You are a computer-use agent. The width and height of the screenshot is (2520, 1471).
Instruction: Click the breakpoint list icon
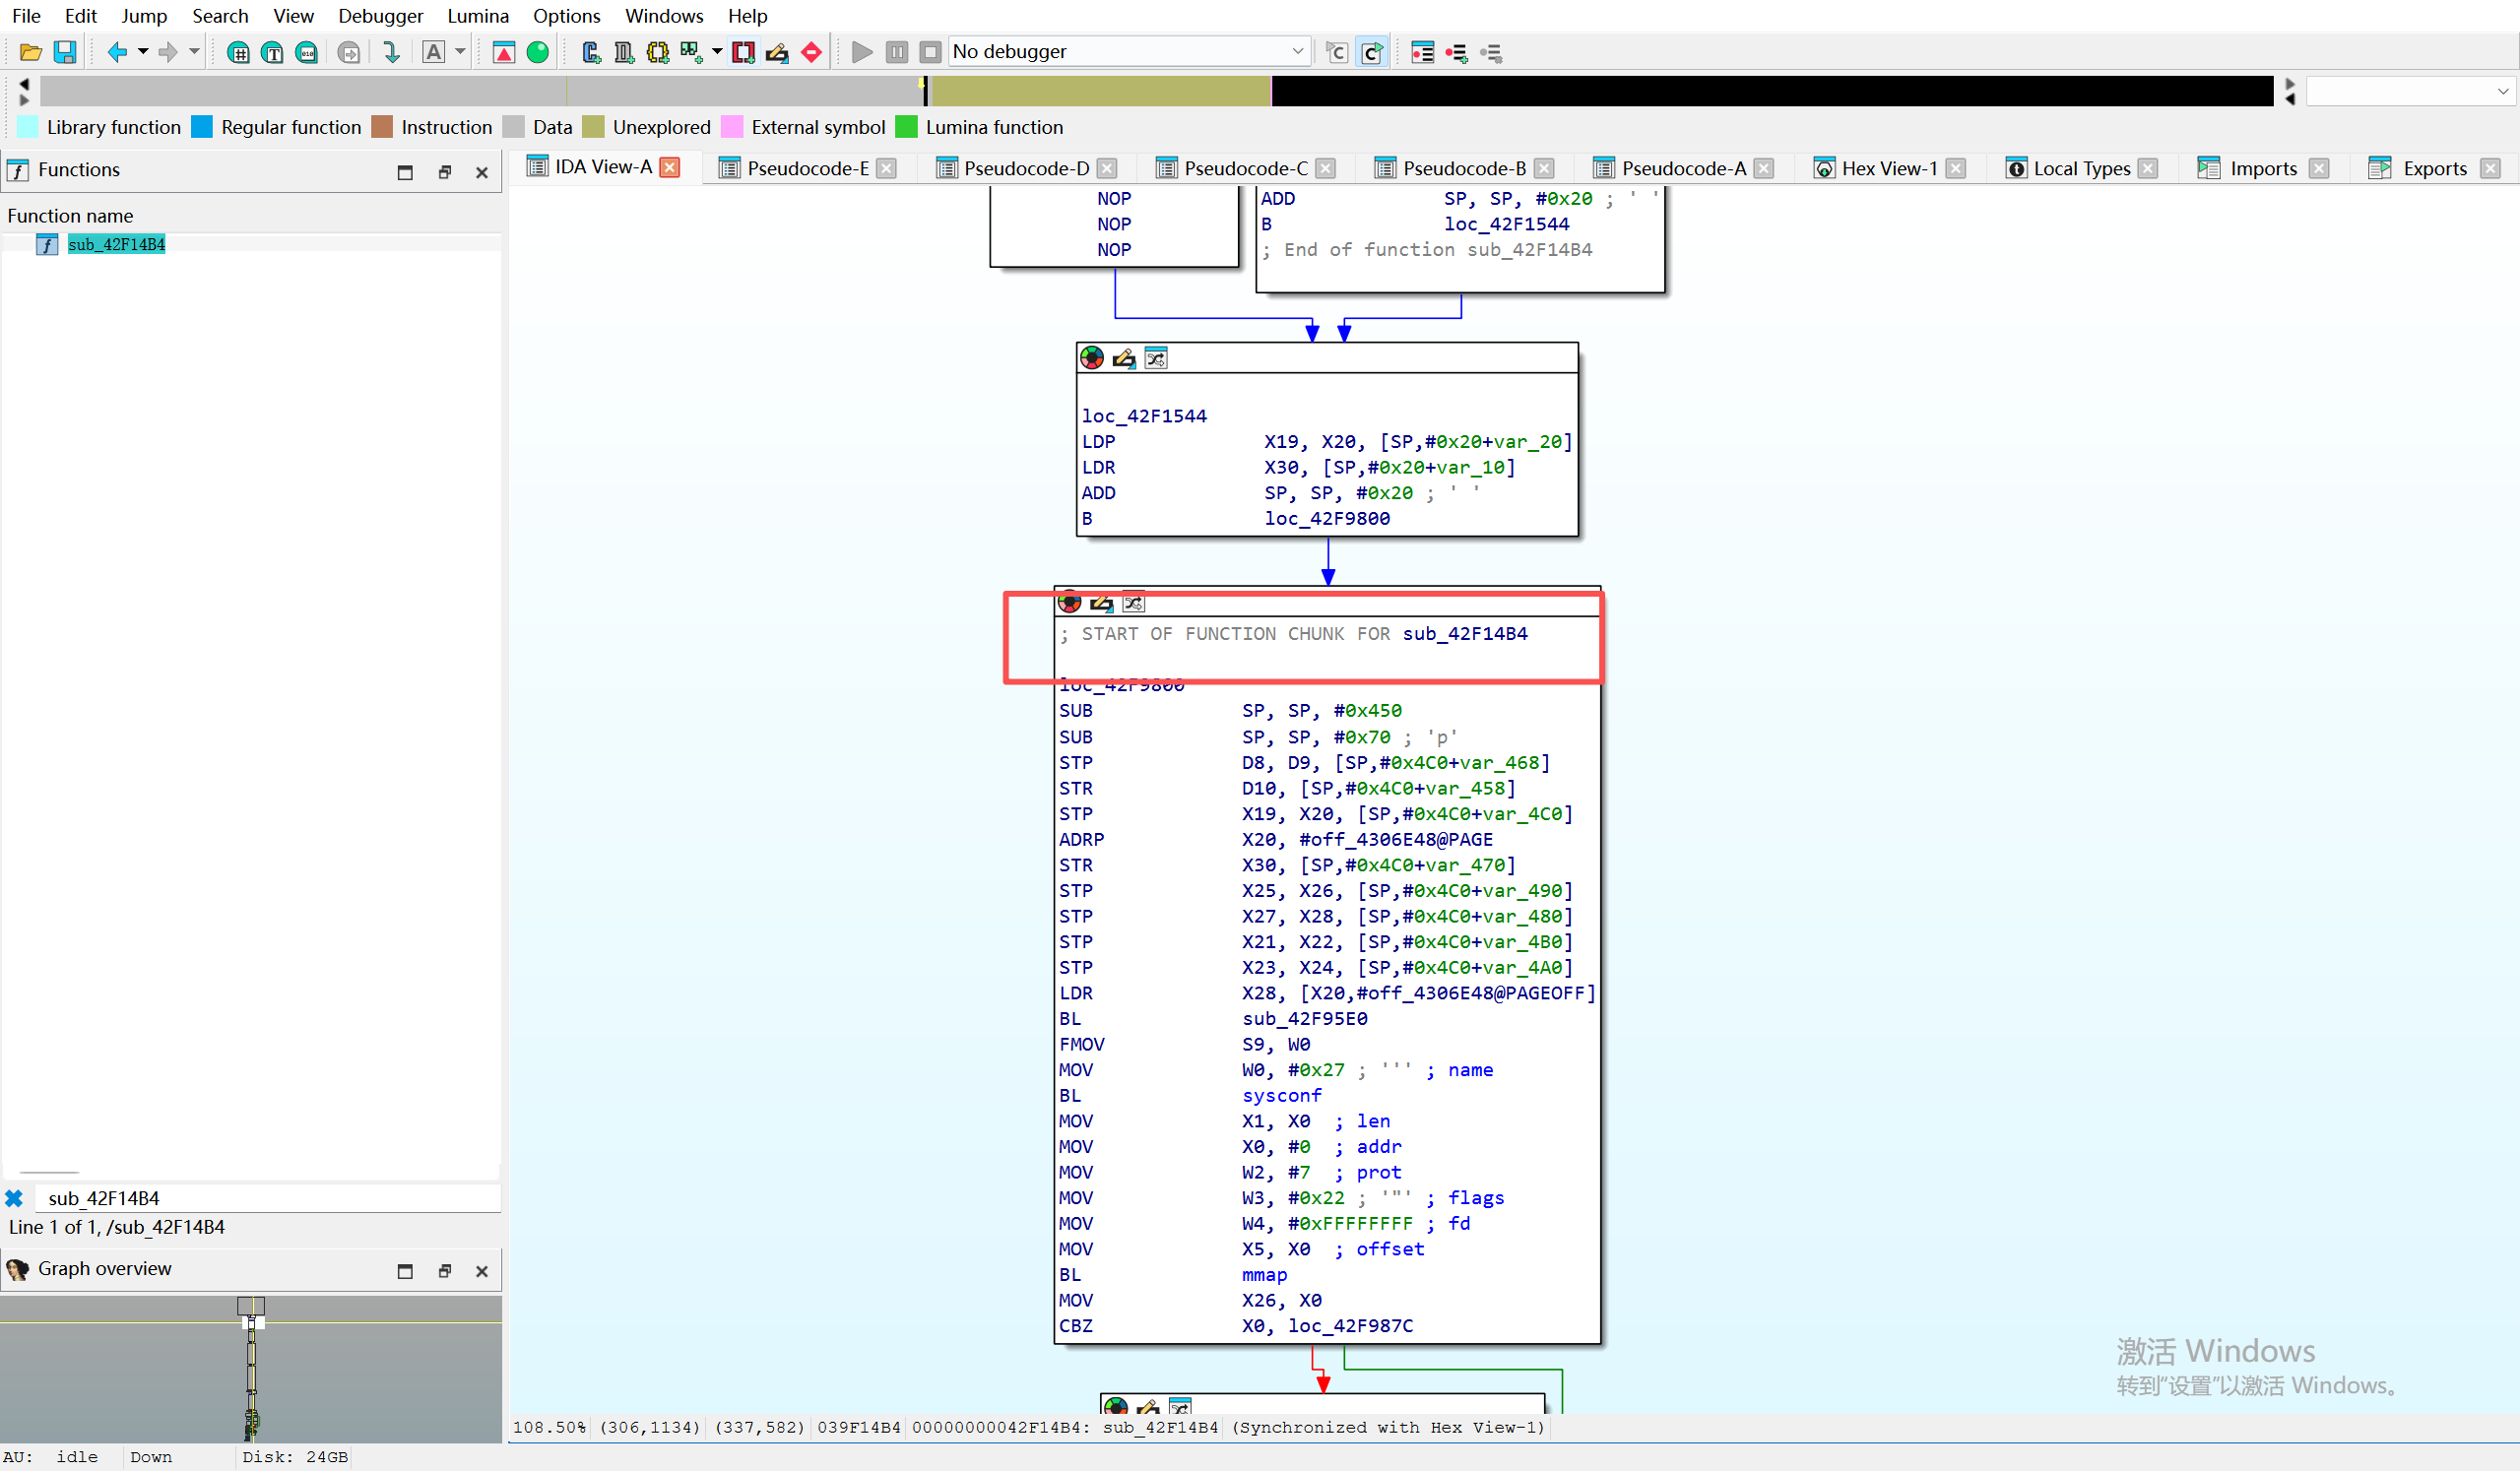click(1423, 52)
